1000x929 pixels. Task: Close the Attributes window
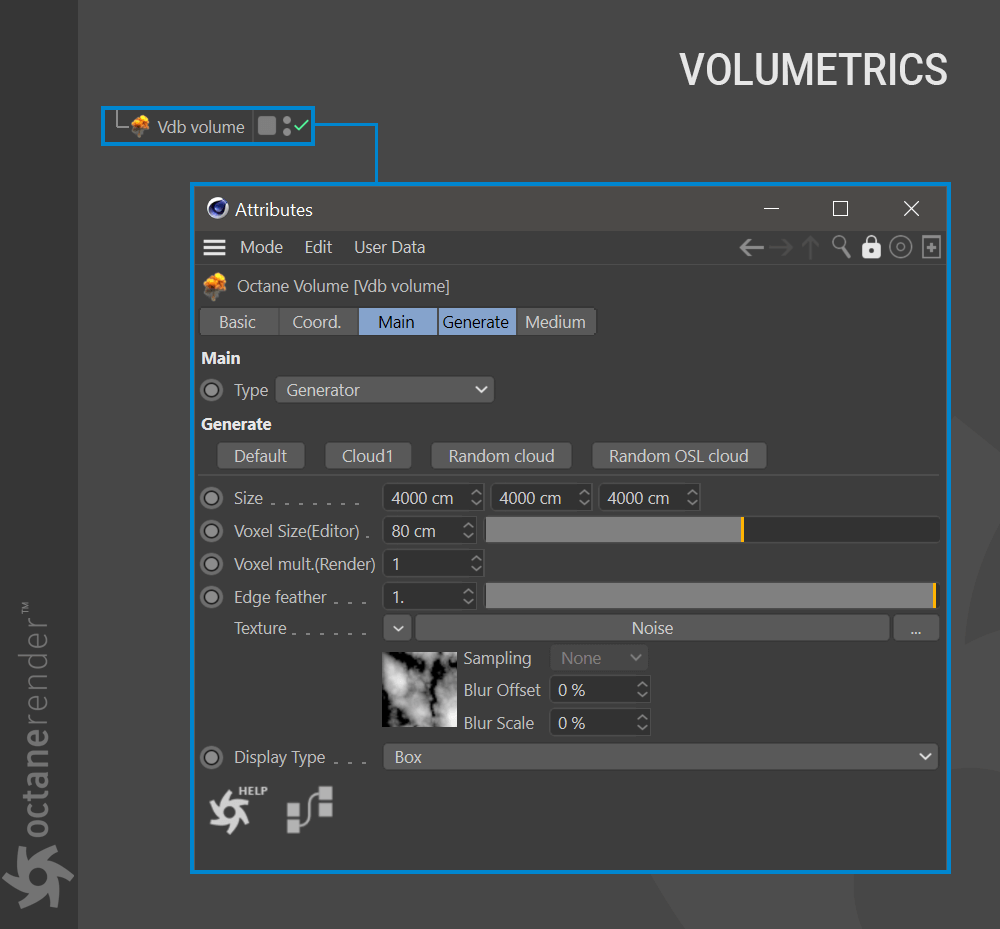coord(911,208)
